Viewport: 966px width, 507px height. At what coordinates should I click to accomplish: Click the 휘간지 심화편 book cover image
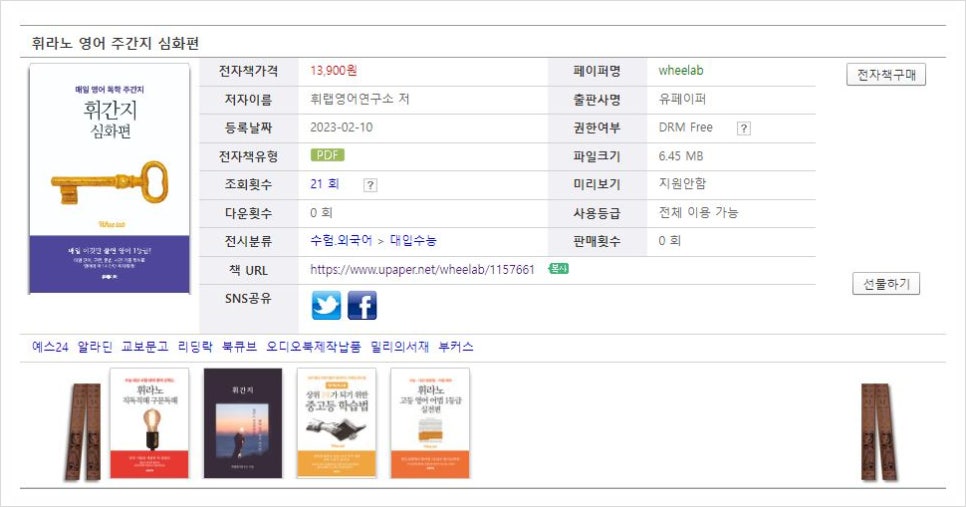[x=109, y=179]
